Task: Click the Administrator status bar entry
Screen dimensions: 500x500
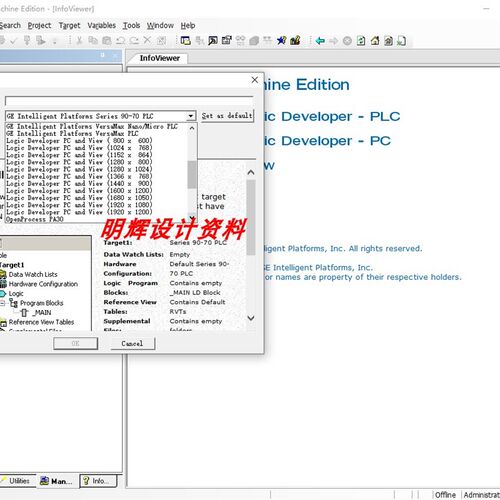Action: [x=482, y=495]
